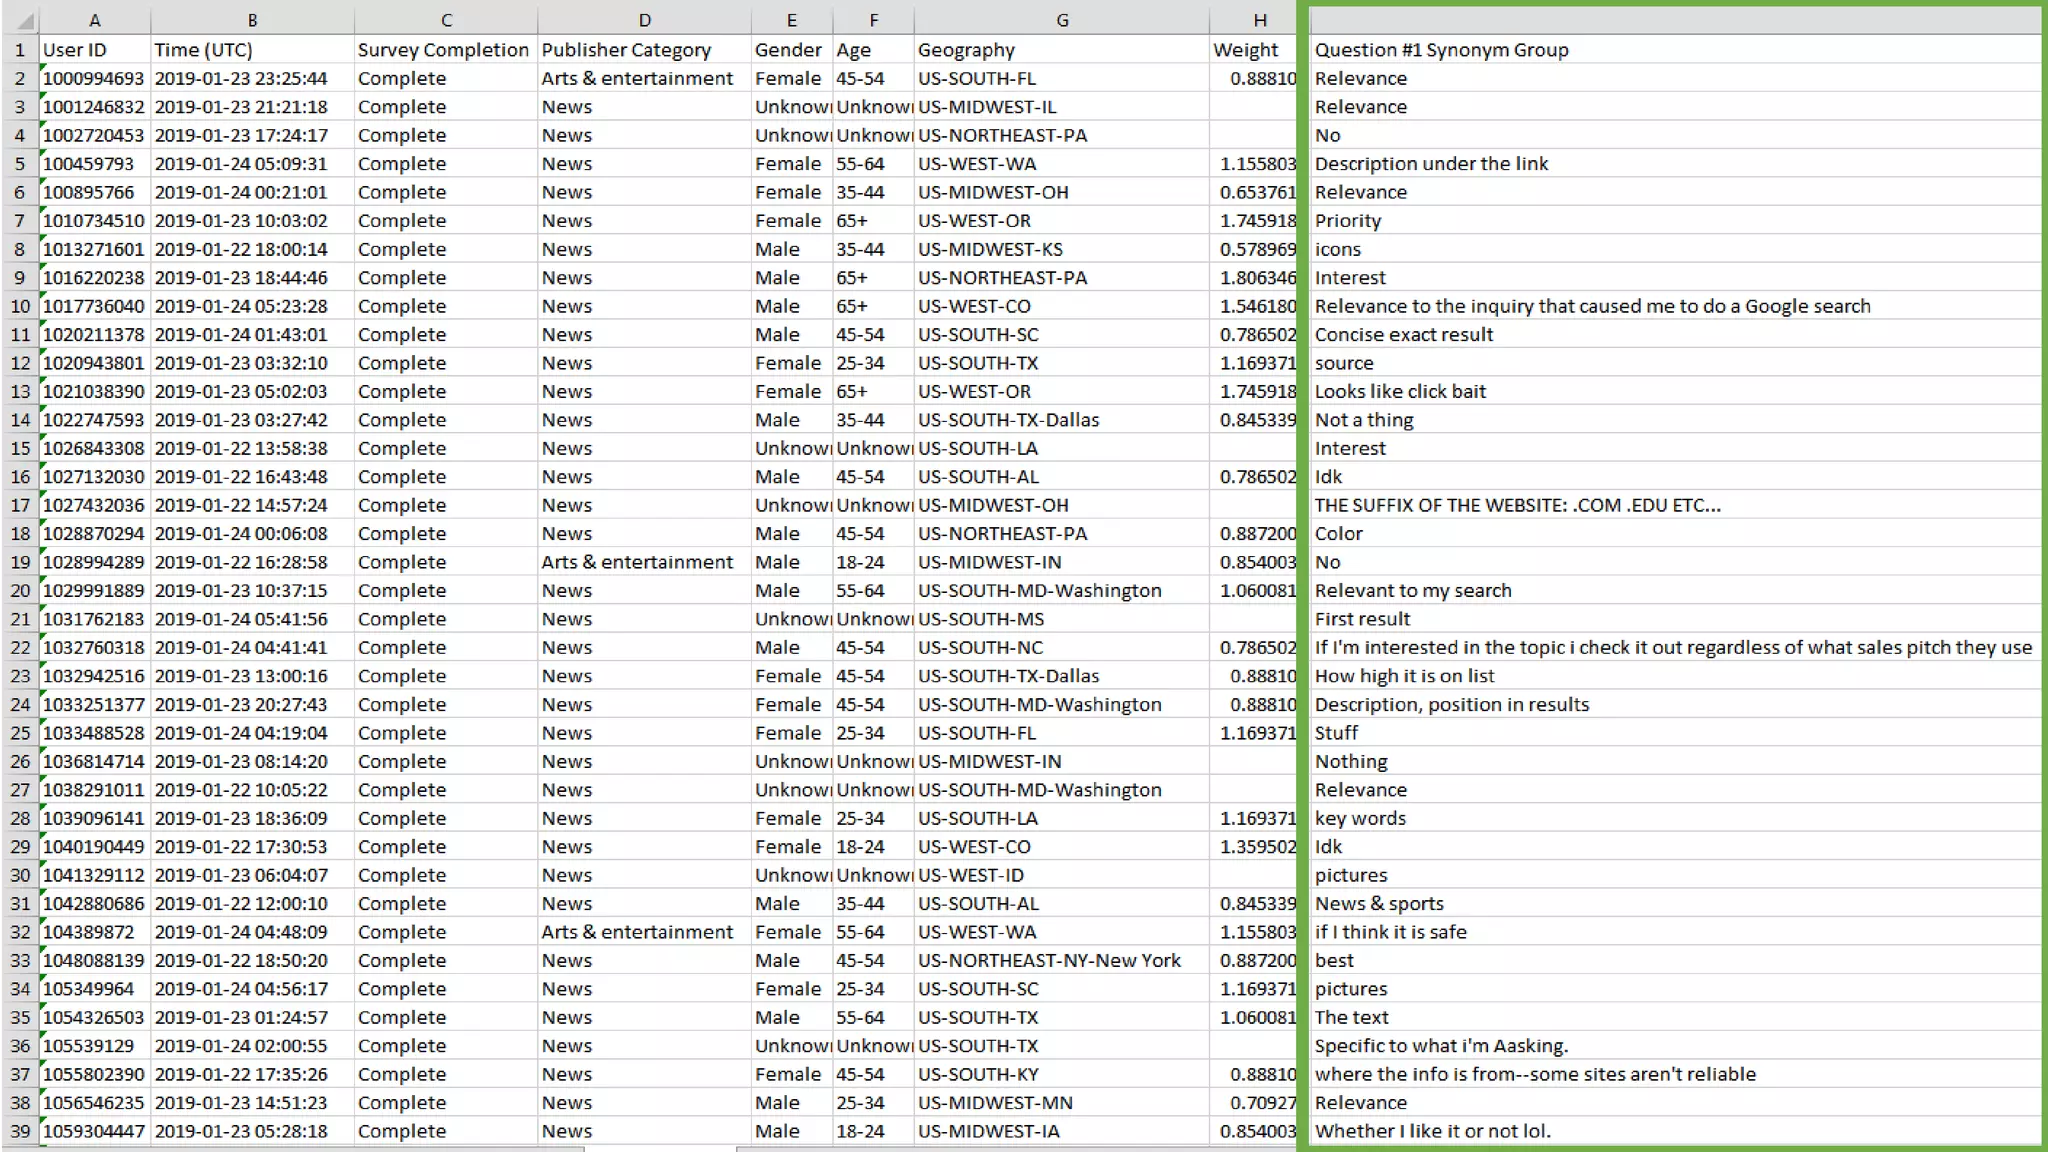The image size is (2048, 1152).
Task: Select row 39 header
Action: click(19, 1131)
